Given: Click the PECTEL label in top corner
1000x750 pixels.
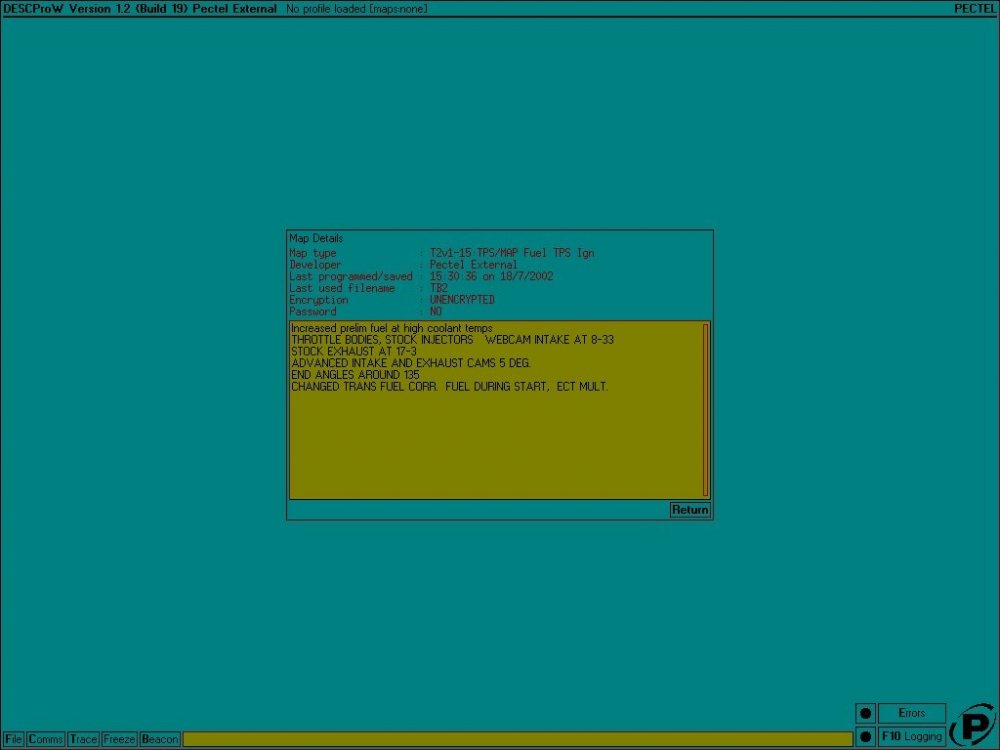Looking at the screenshot, I should tap(975, 8).
